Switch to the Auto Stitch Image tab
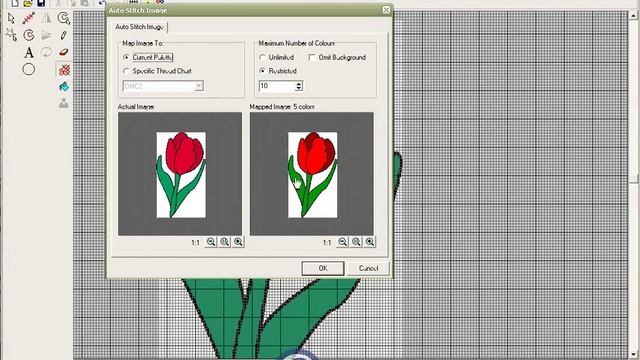 [140, 27]
